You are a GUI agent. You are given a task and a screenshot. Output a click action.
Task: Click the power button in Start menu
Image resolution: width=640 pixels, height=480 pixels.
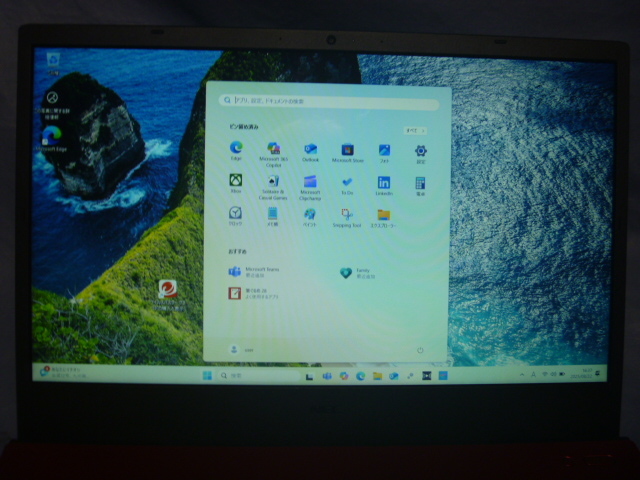420,350
